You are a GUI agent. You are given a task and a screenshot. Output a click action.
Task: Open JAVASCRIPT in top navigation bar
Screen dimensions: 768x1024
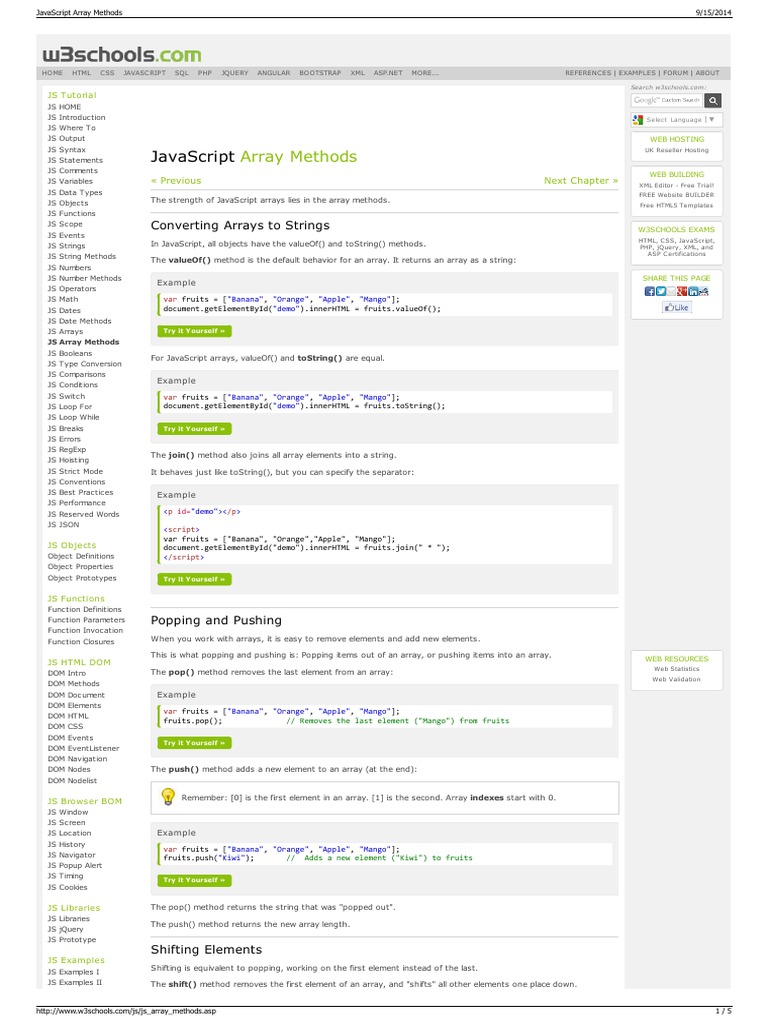coord(144,73)
